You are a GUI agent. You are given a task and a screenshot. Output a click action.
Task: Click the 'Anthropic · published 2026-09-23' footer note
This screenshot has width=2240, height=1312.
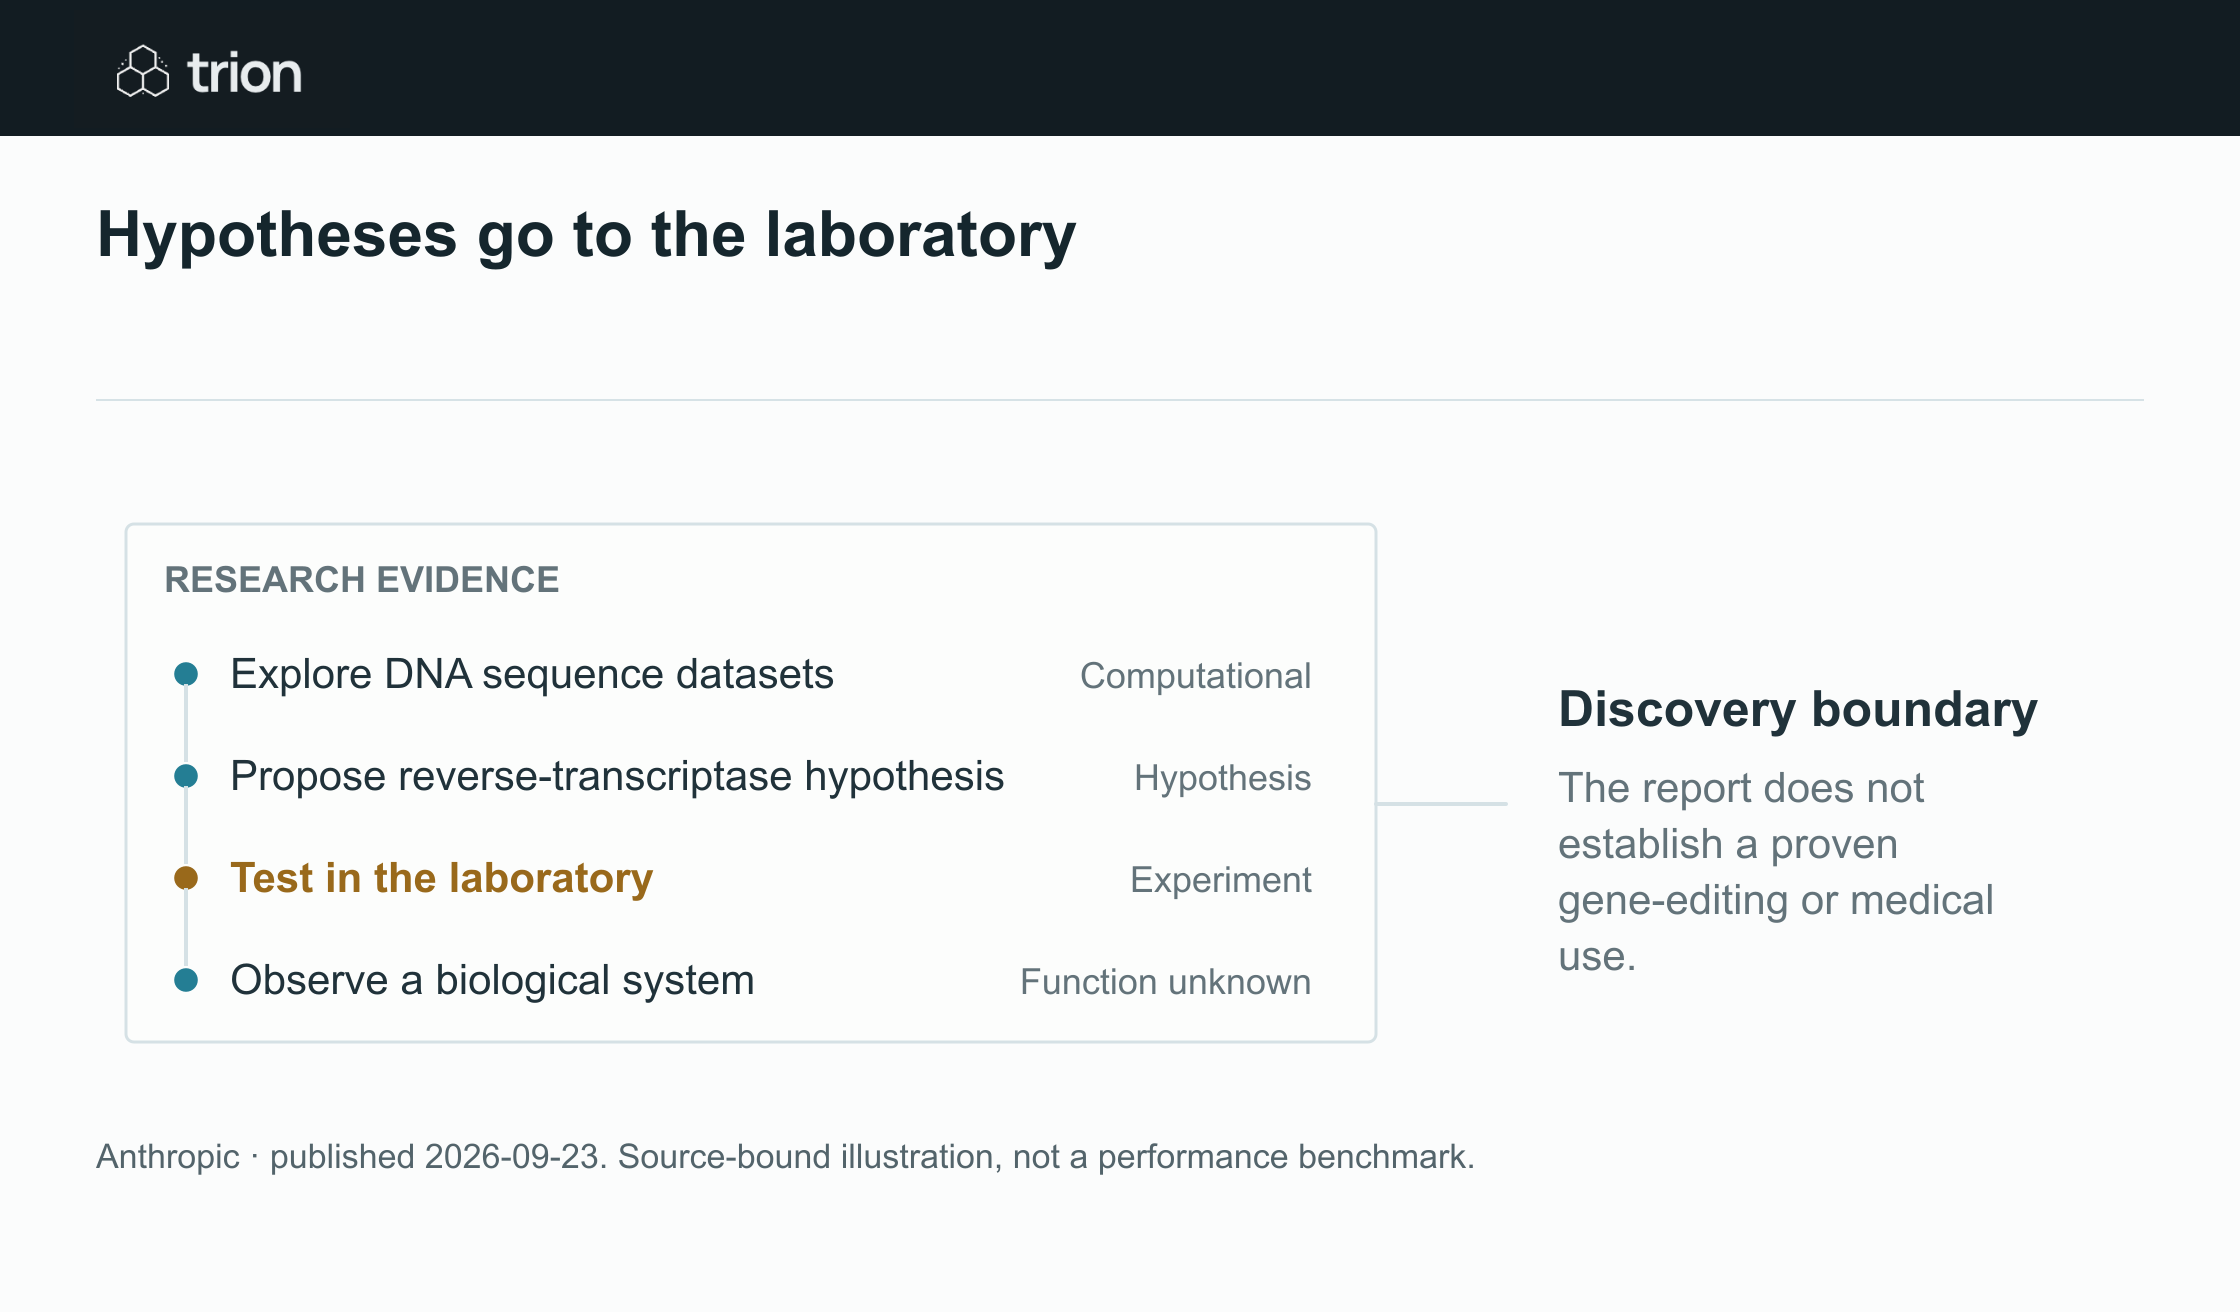(785, 1157)
